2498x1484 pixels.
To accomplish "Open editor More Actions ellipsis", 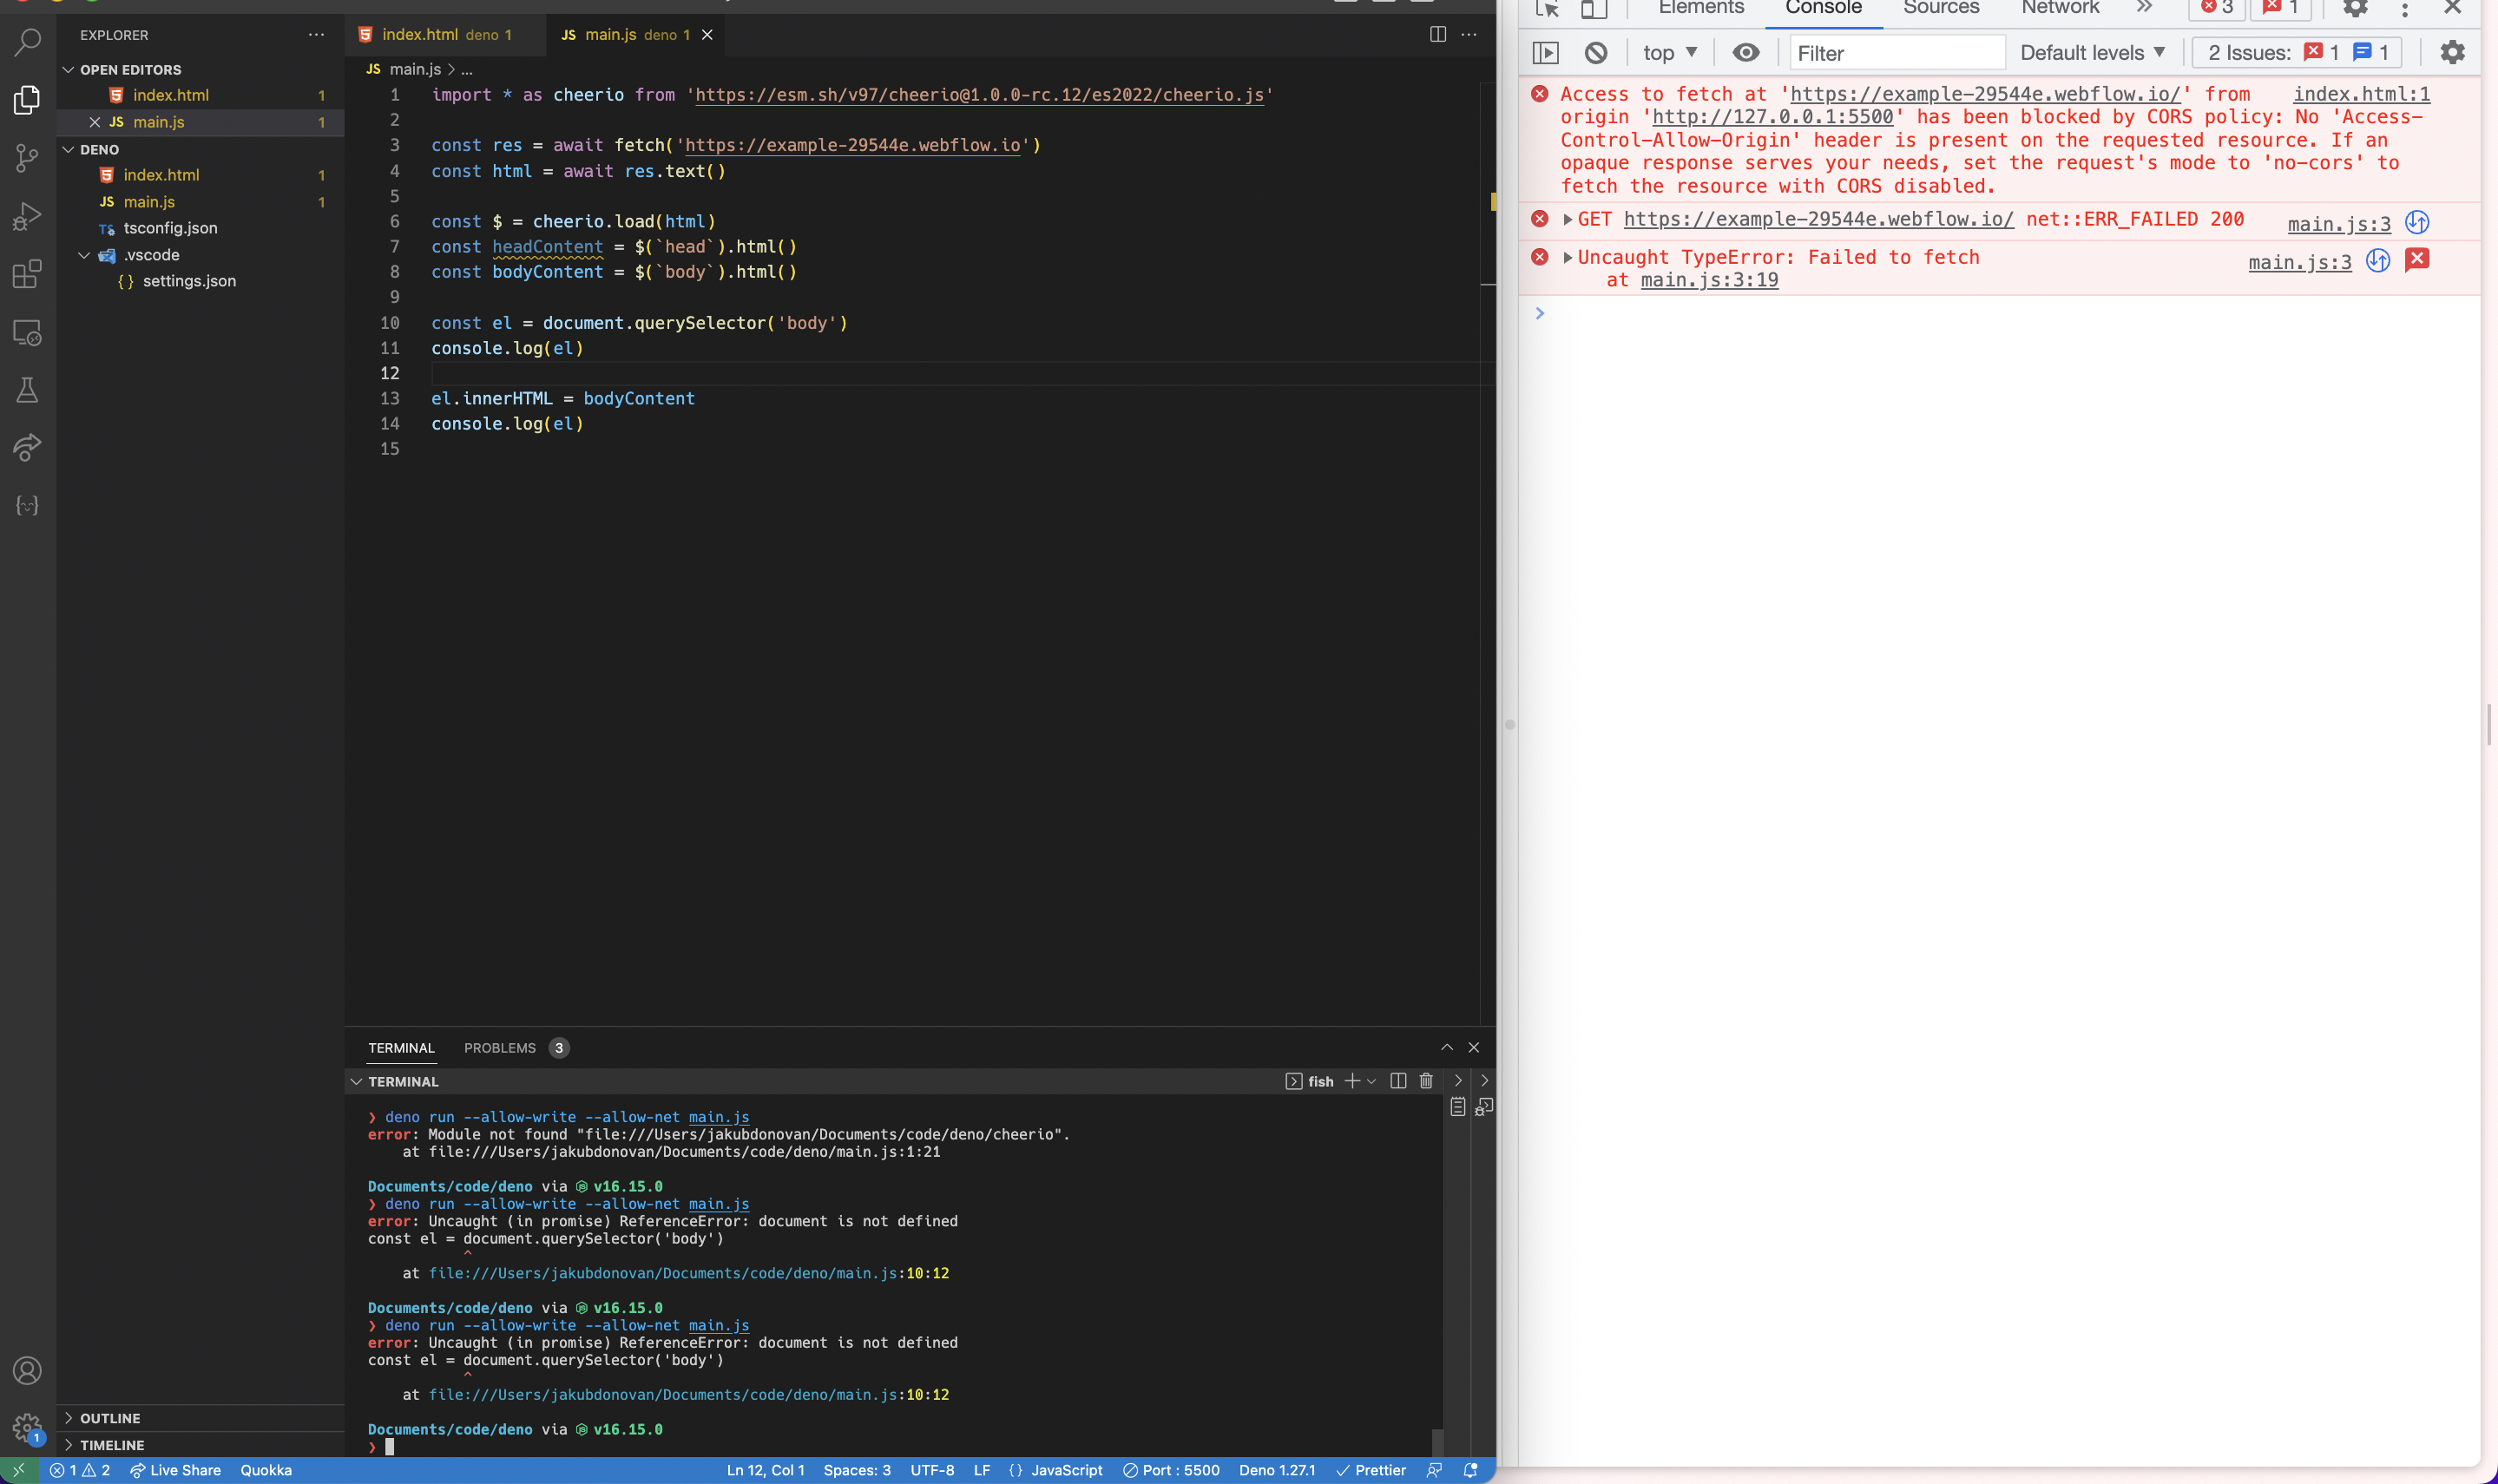I will click(x=1469, y=34).
